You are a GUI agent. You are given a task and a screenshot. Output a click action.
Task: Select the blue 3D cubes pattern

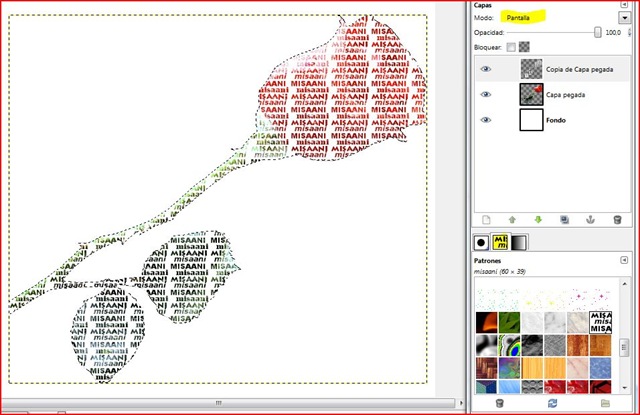click(487, 387)
